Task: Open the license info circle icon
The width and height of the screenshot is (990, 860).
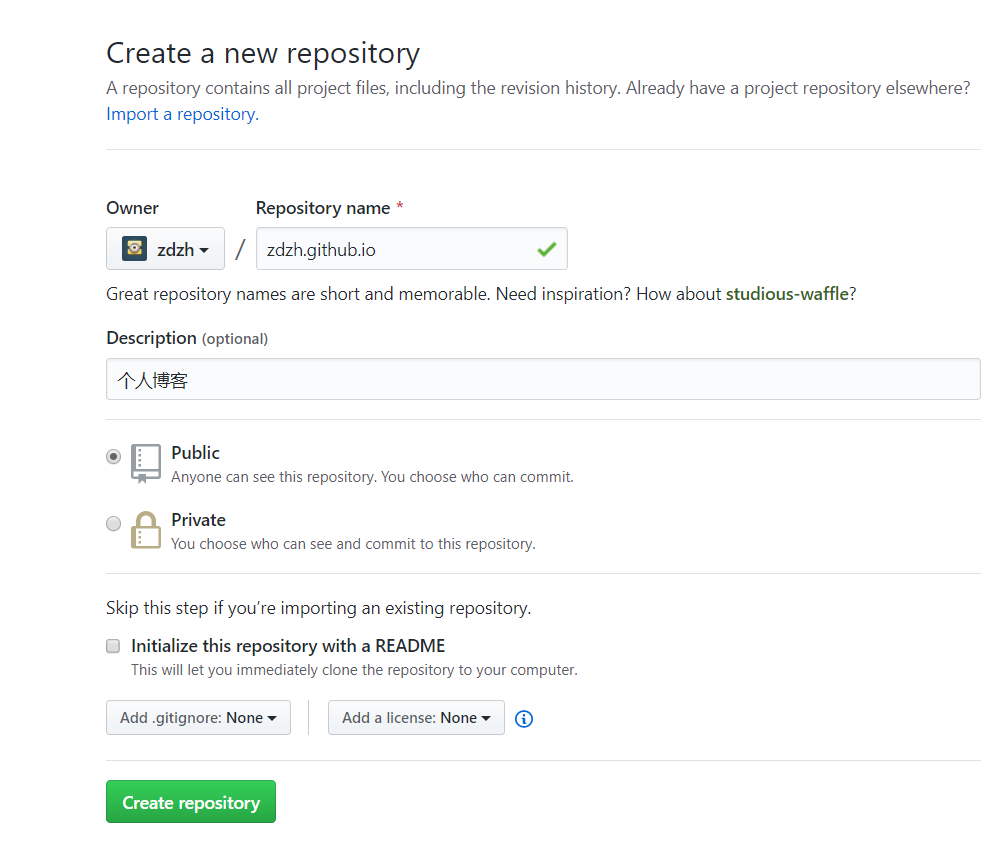Action: [524, 719]
